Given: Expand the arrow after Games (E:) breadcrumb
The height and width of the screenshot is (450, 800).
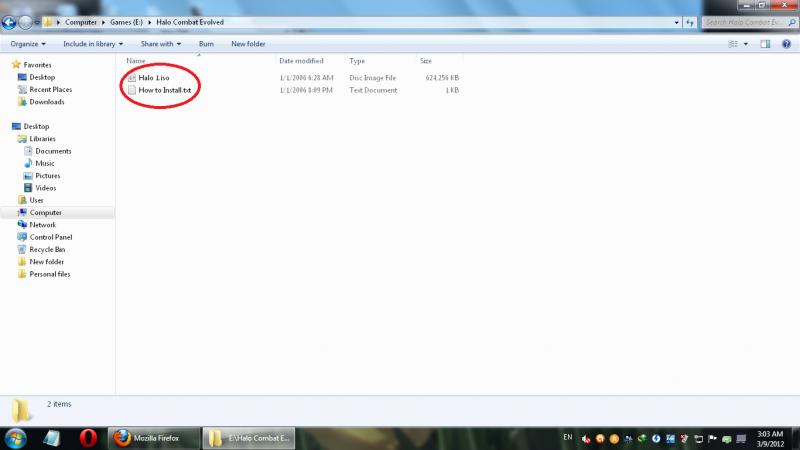Looking at the screenshot, I should pyautogui.click(x=149, y=22).
